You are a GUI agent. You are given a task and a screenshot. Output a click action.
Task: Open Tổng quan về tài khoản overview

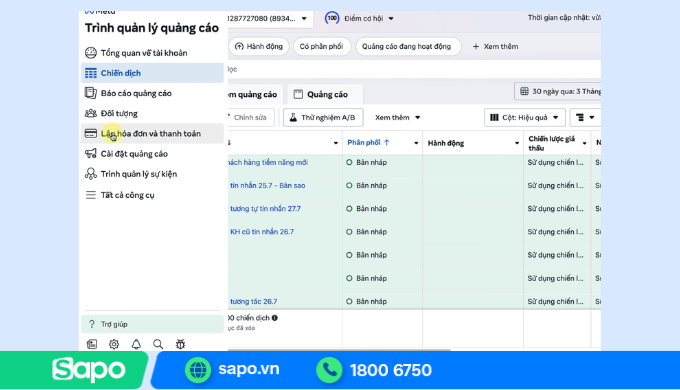tap(152, 53)
